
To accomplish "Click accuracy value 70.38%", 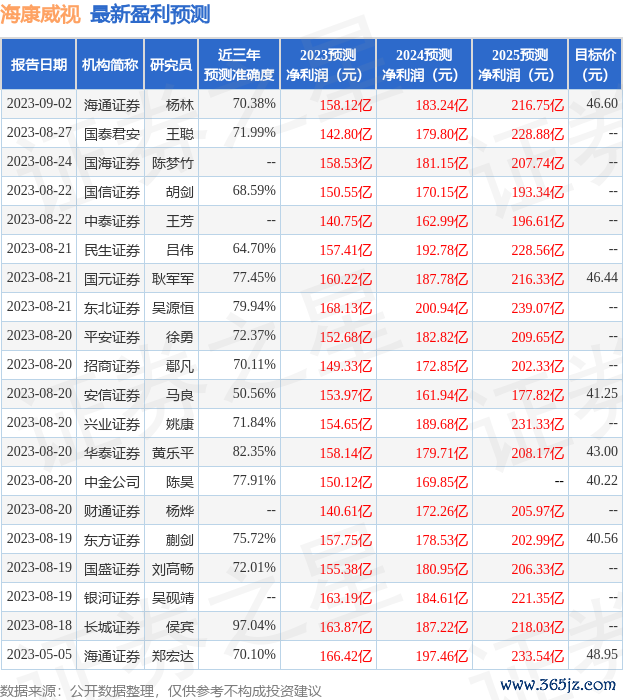I will [x=254, y=104].
